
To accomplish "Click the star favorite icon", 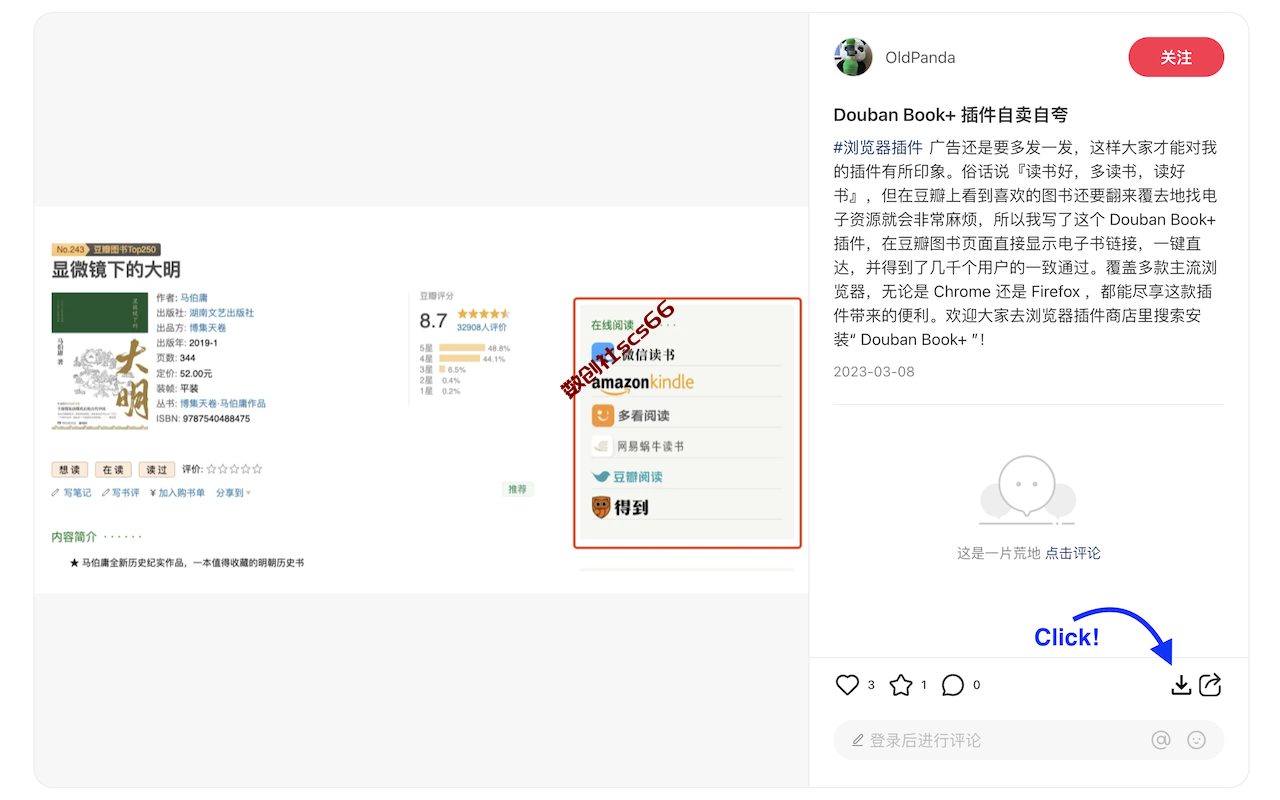I will [901, 685].
